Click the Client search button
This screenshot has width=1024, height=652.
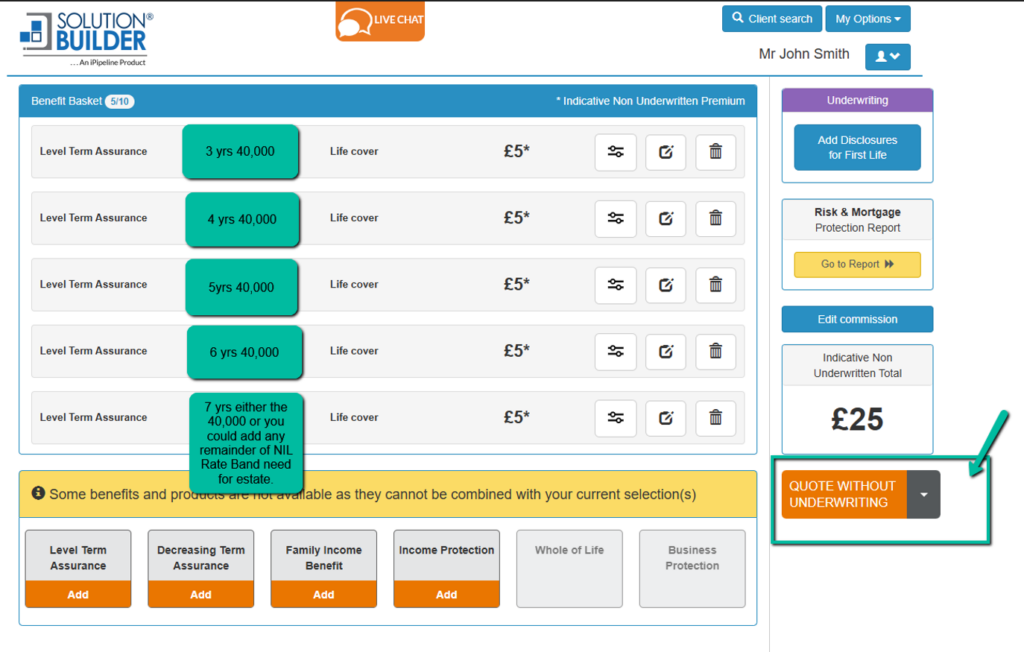pos(771,19)
